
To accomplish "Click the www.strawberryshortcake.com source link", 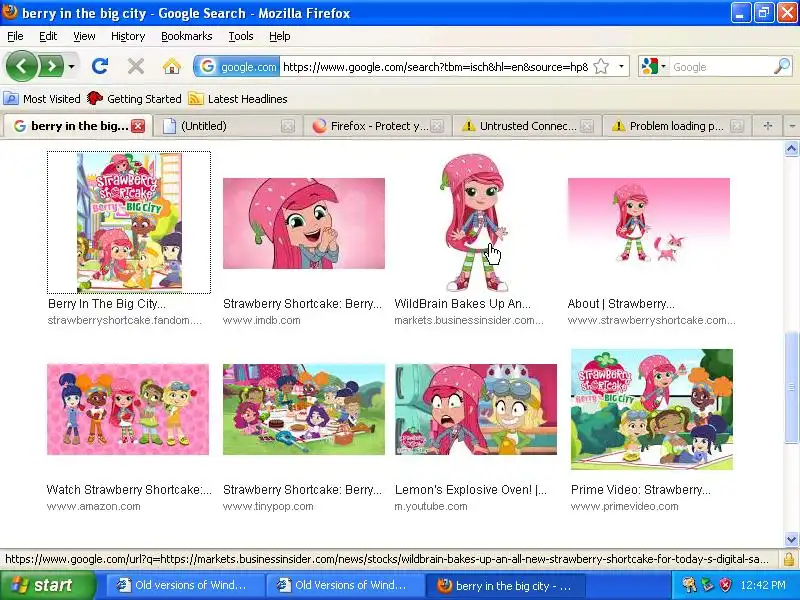I will (652, 320).
